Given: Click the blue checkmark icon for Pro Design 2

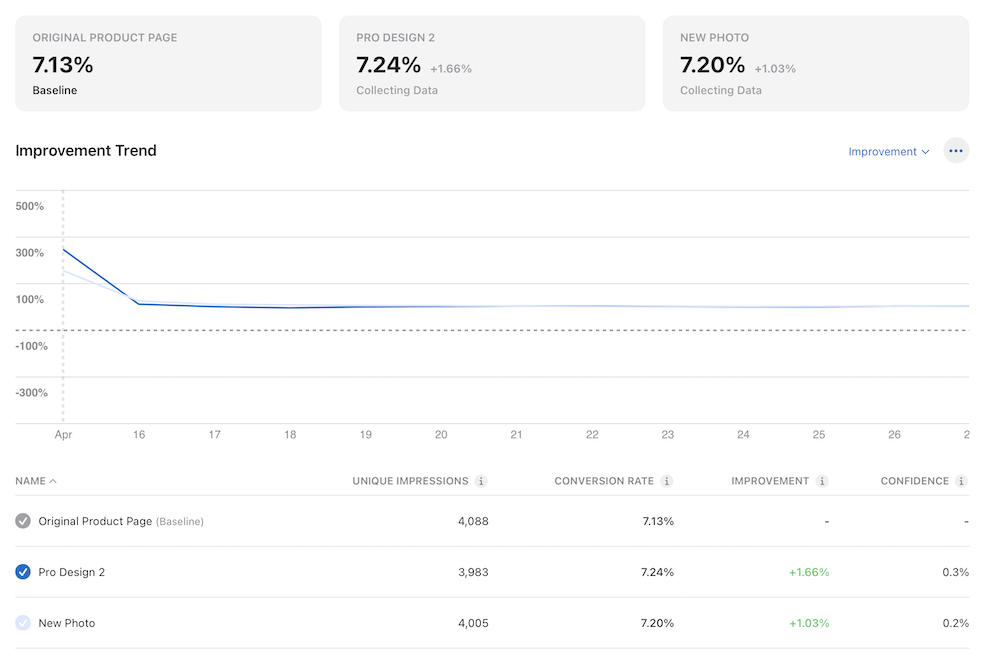Looking at the screenshot, I should click(x=22, y=572).
